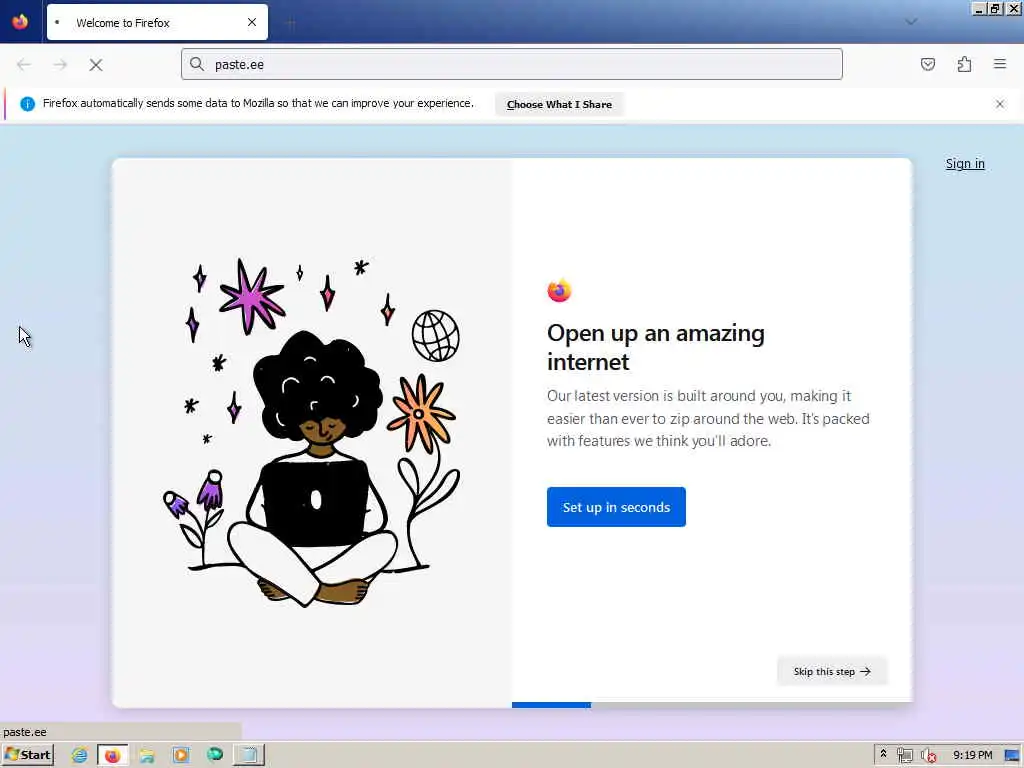
Task: Select the Welcome to Firefox tab
Action: click(157, 22)
